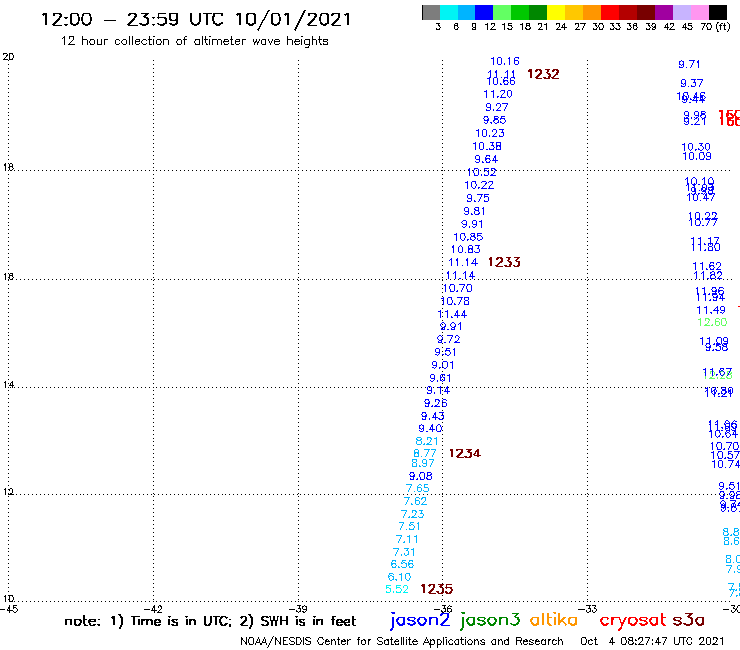
Task: Click the 9.01 wave height value
Action: (x=443, y=365)
